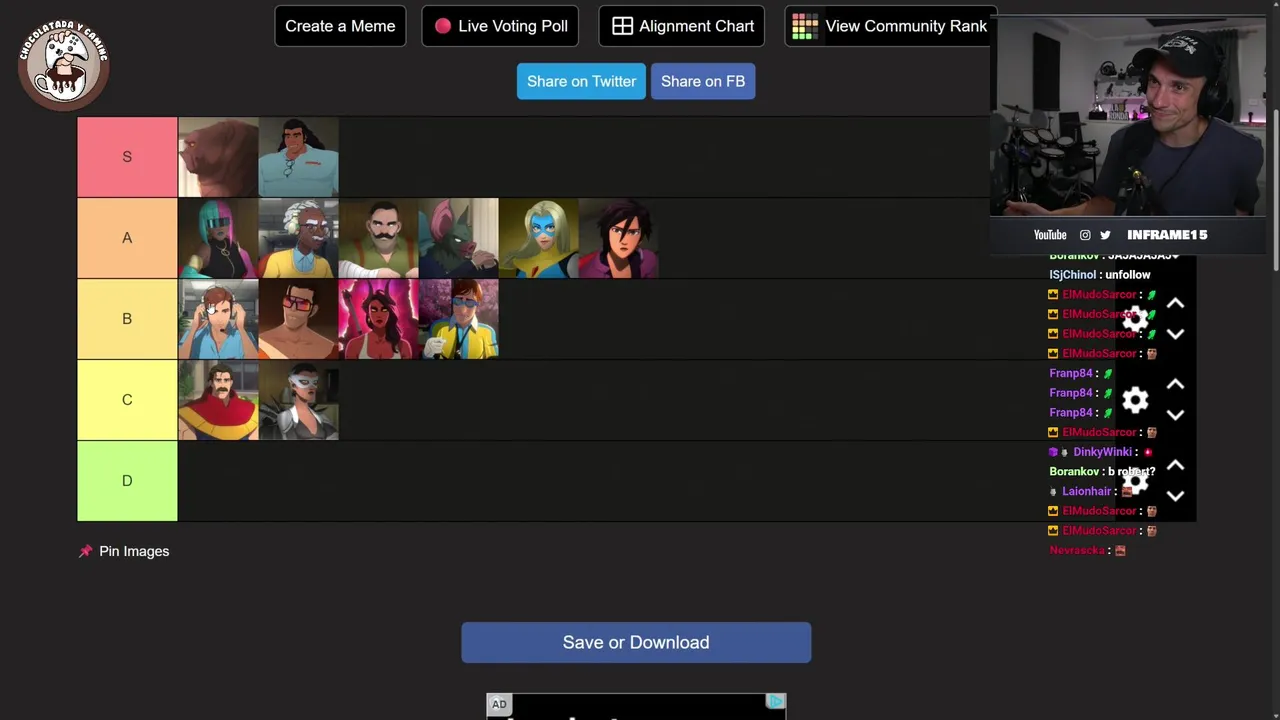The width and height of the screenshot is (1280, 720).
Task: Share the tier list on FB
Action: point(703,81)
